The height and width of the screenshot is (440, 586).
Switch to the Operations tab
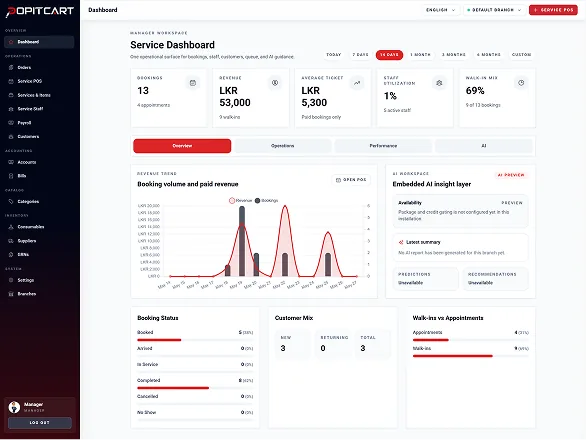point(283,146)
